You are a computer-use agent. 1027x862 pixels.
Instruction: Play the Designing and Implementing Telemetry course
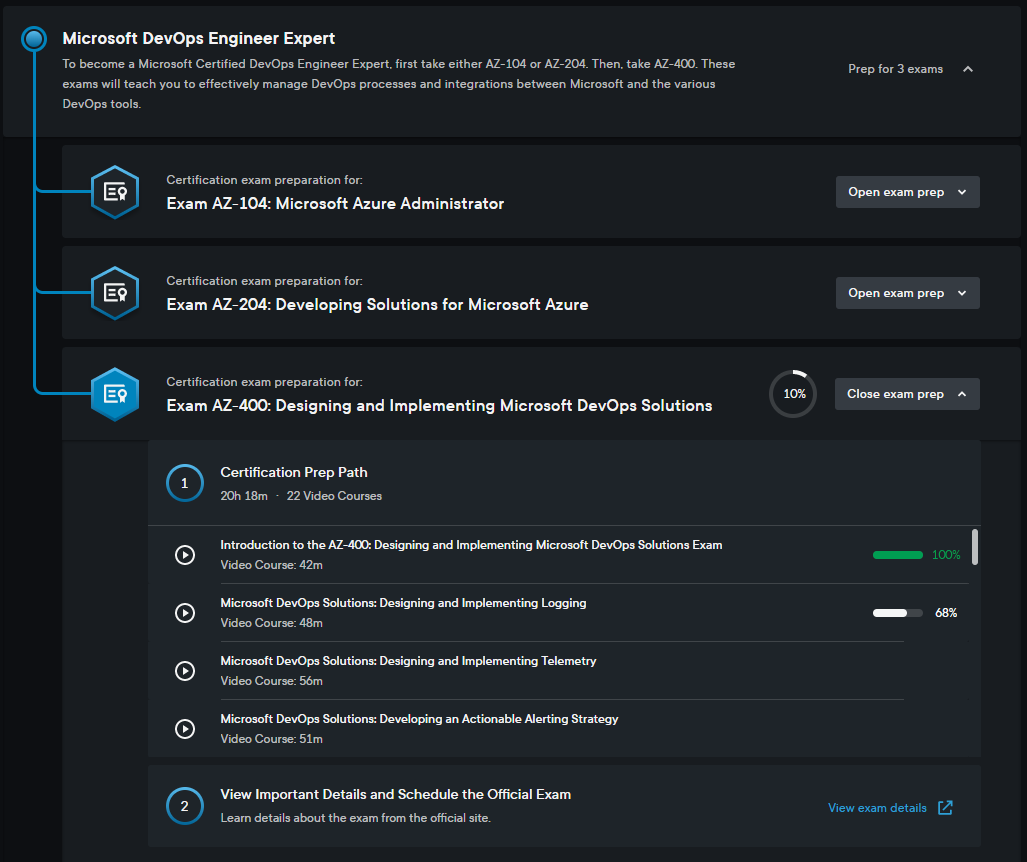185,671
